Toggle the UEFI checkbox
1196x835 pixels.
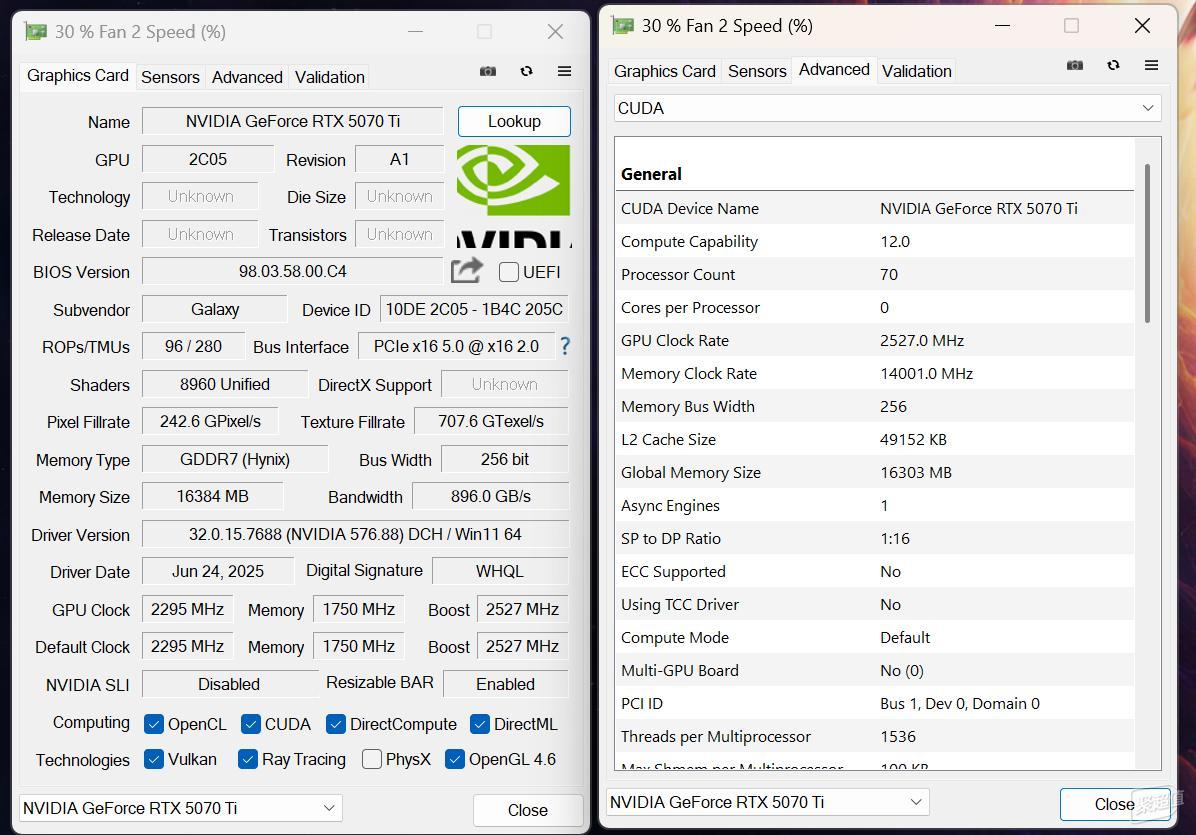tap(509, 272)
